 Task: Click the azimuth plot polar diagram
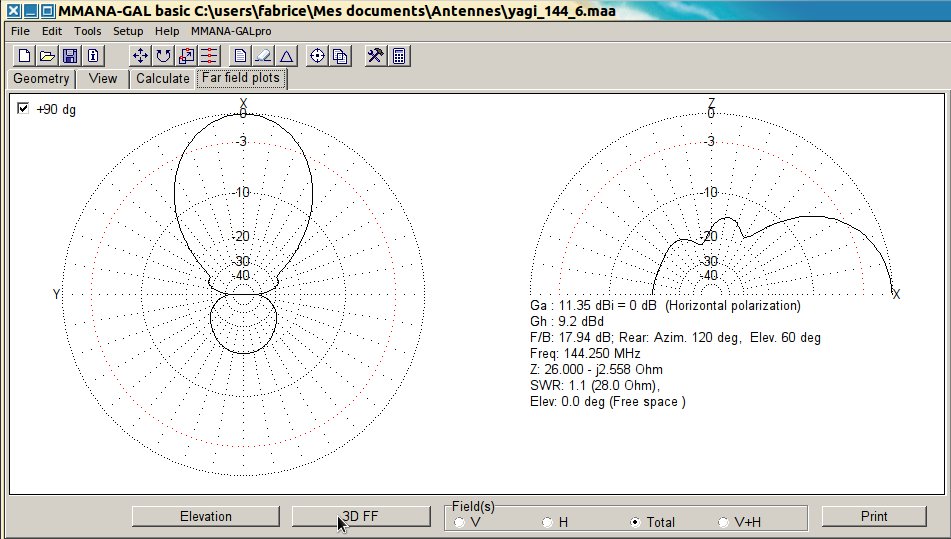243,295
